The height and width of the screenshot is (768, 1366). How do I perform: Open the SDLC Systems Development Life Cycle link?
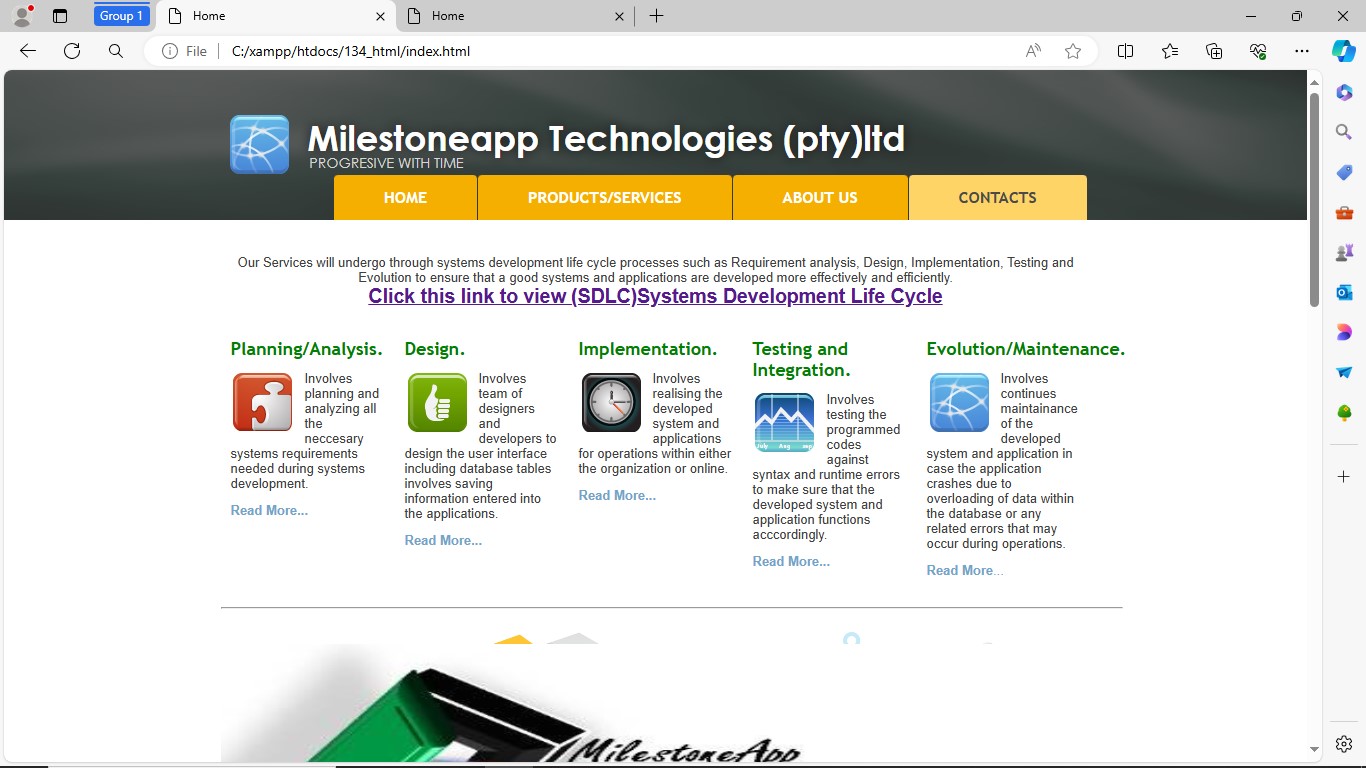[x=655, y=296]
